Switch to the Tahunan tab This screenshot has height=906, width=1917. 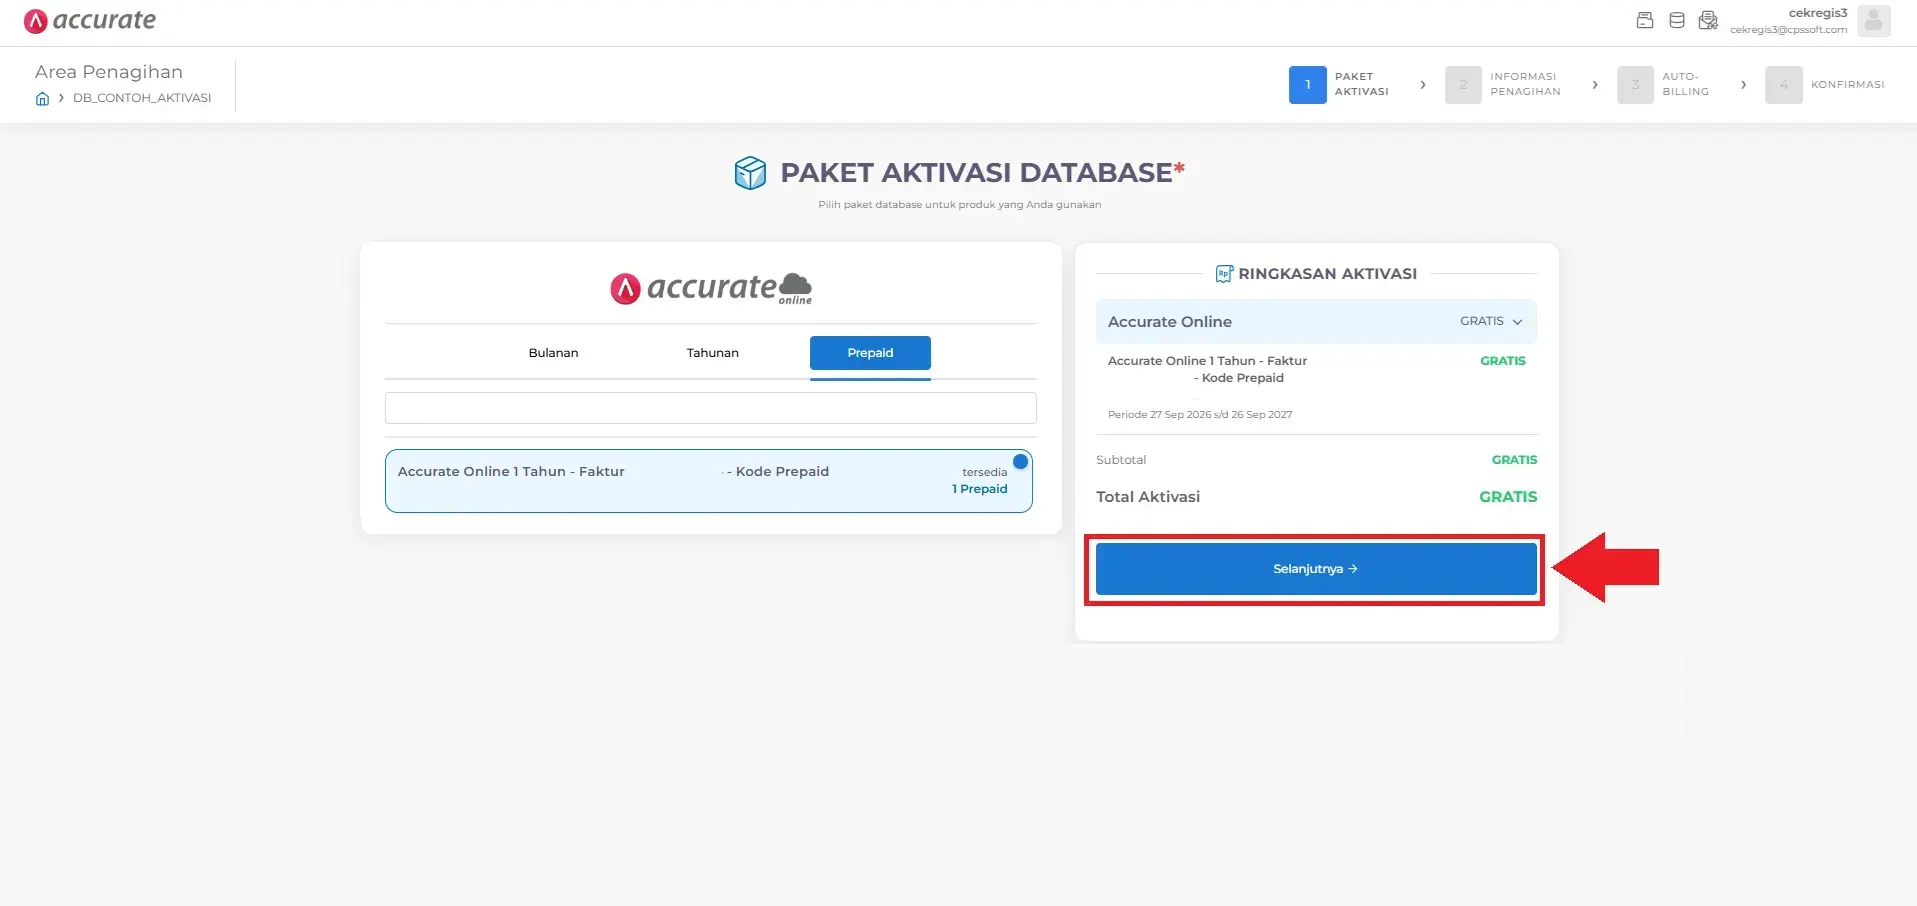click(712, 353)
